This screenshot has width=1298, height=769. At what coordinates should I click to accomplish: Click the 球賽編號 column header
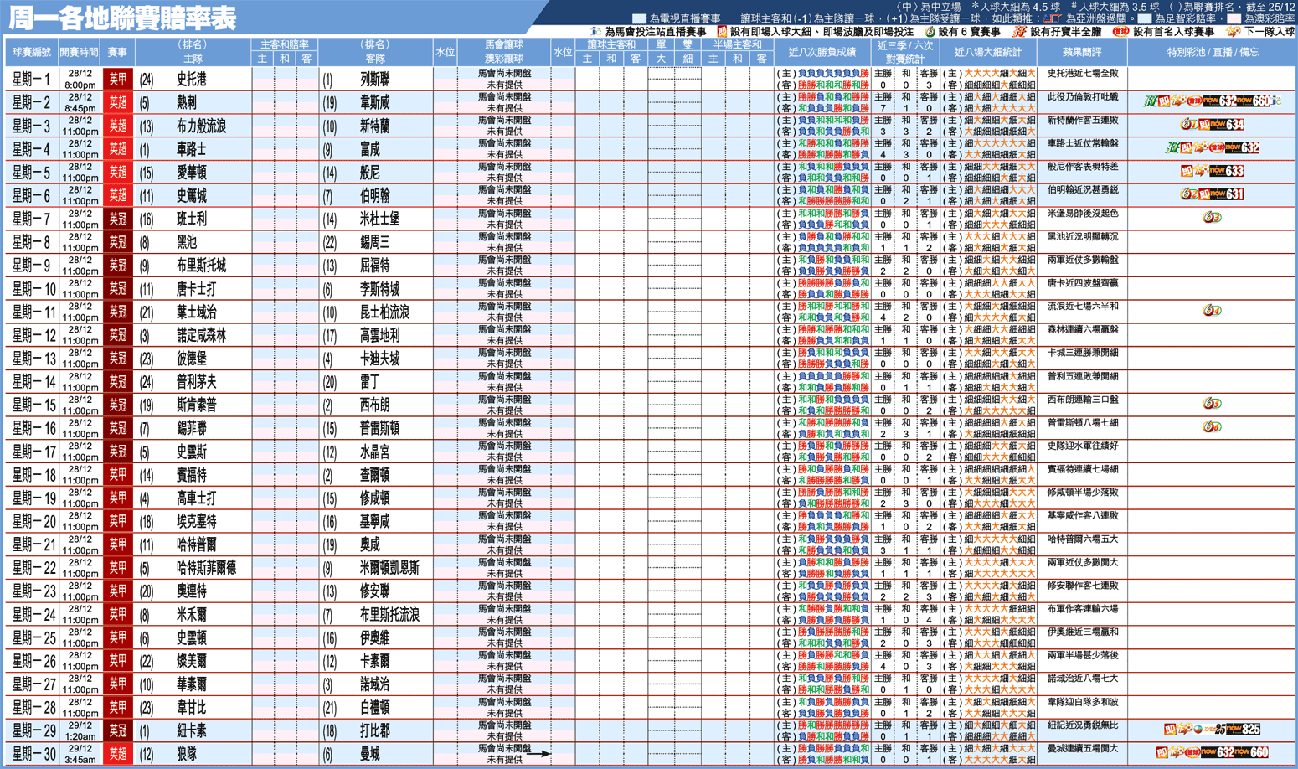pos(28,51)
